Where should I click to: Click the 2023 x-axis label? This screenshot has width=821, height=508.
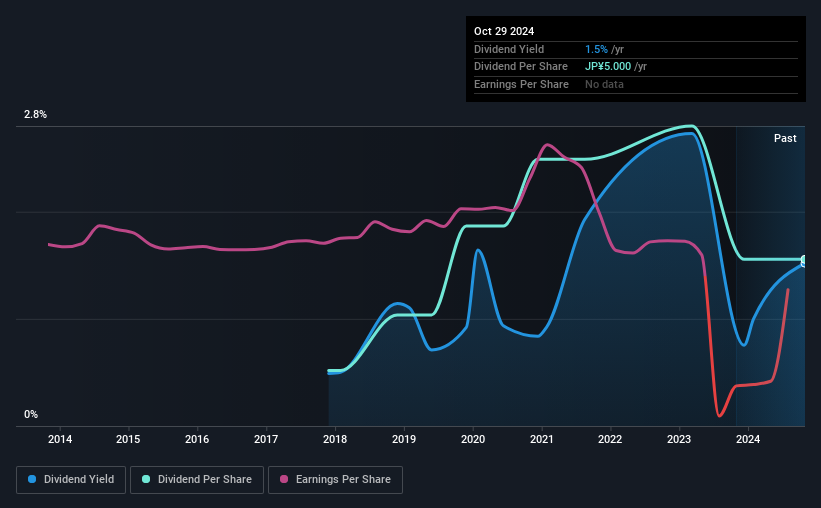coord(679,439)
